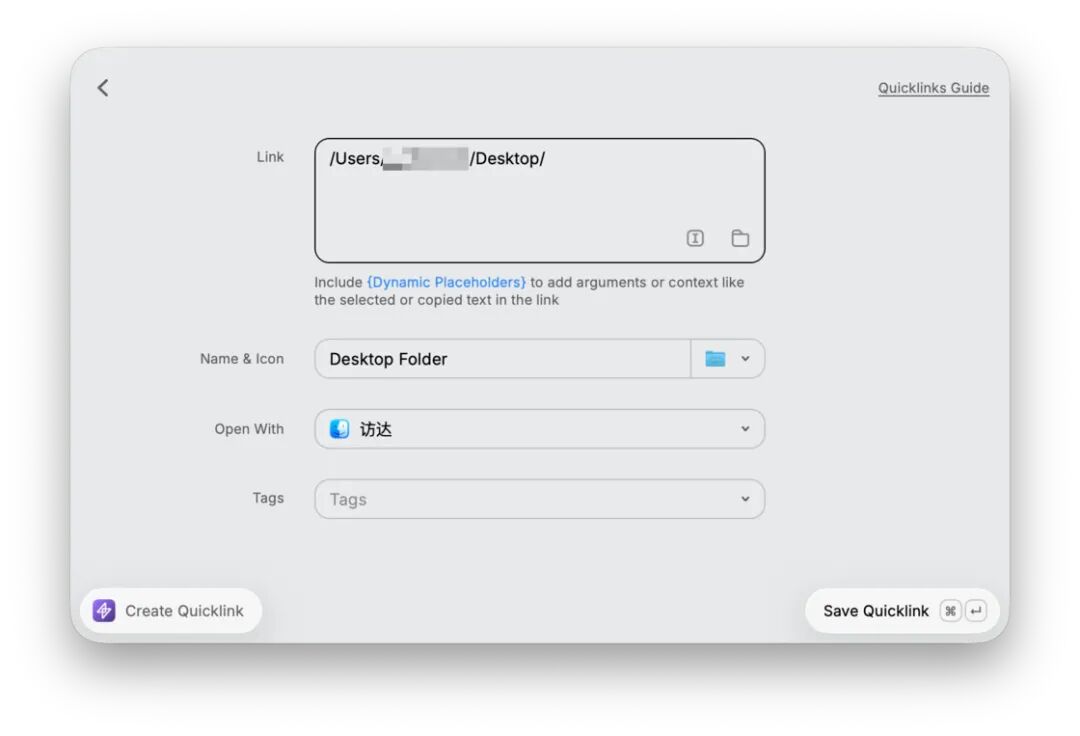Browse for a folder with the folder icon

point(740,238)
